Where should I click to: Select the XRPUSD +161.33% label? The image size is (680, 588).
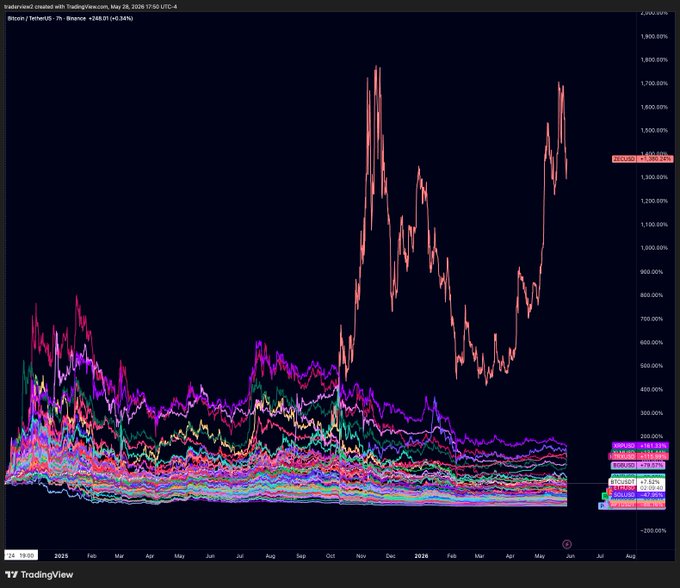click(640, 445)
